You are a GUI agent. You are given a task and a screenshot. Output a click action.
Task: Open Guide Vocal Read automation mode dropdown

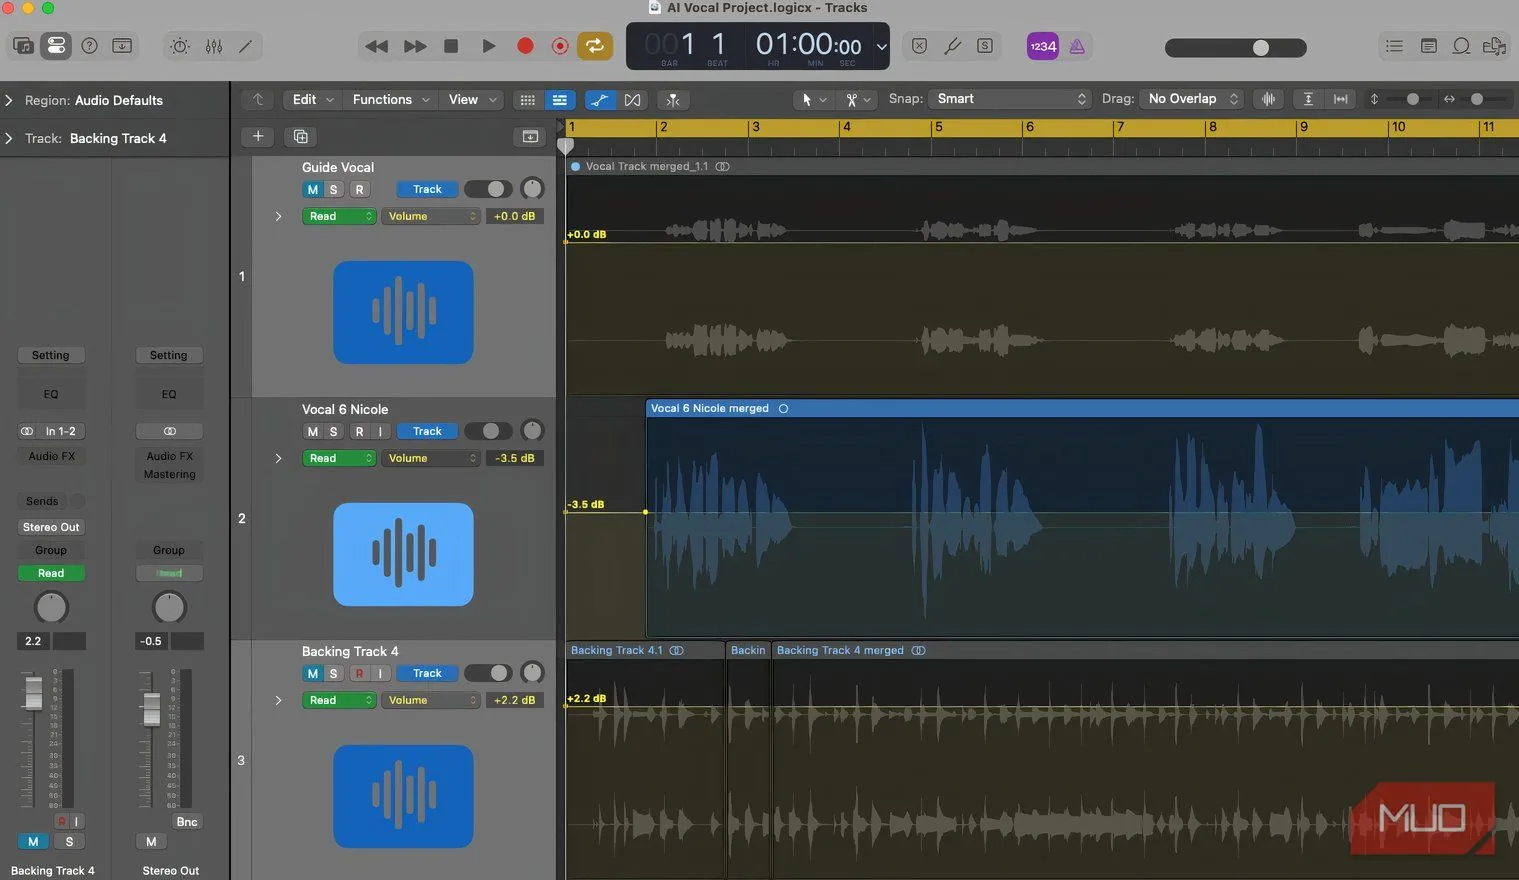[x=338, y=216]
